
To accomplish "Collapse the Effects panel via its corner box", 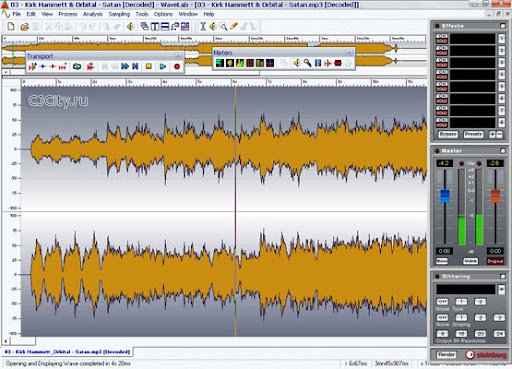I will click(x=502, y=26).
